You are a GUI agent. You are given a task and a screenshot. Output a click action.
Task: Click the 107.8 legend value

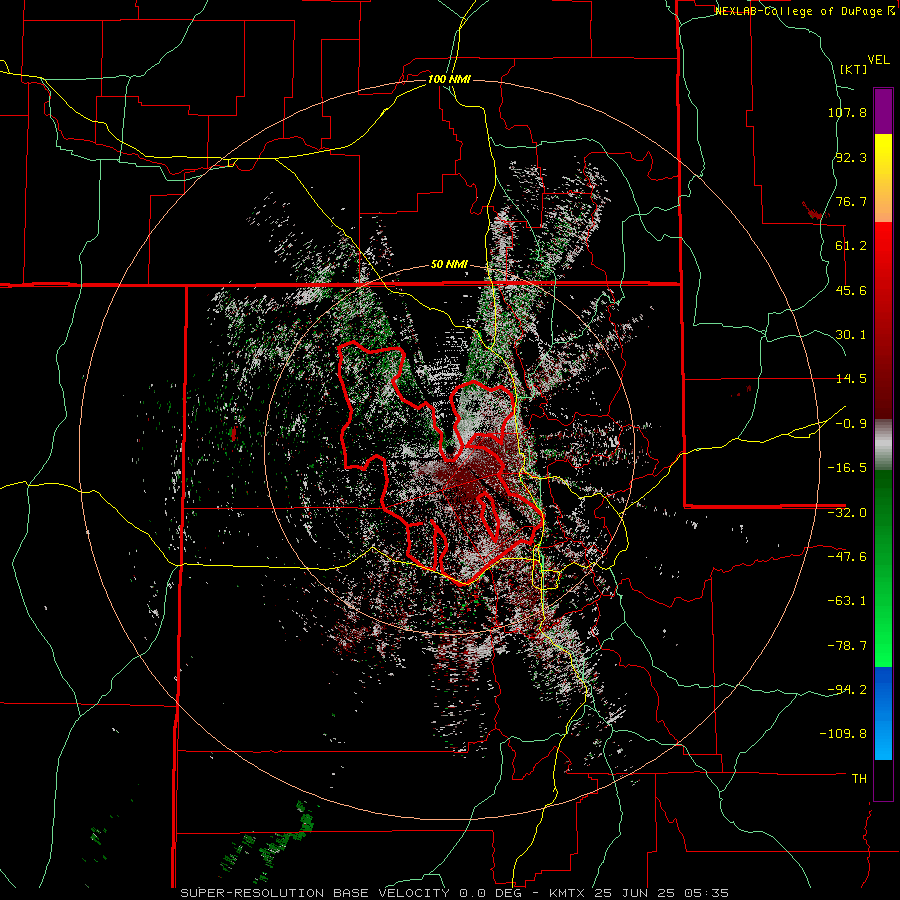click(847, 112)
